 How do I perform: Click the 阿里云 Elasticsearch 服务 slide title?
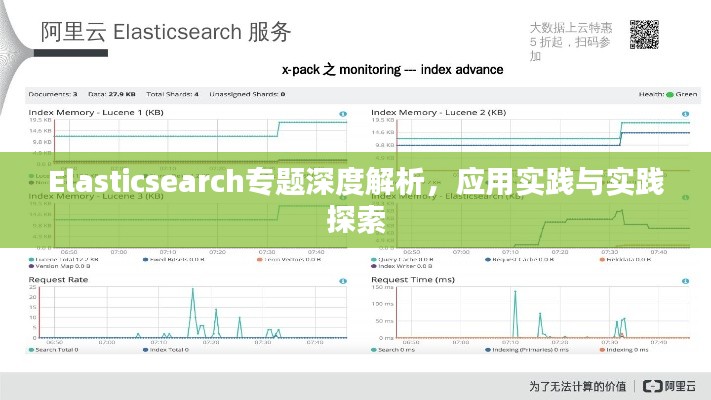coord(166,32)
